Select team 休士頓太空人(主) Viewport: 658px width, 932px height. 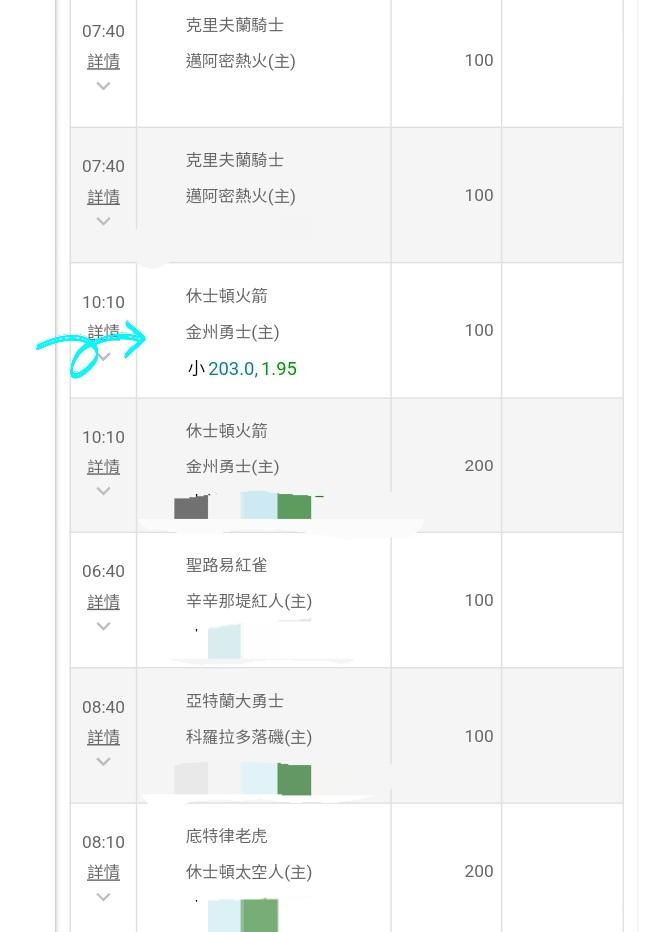pos(248,872)
